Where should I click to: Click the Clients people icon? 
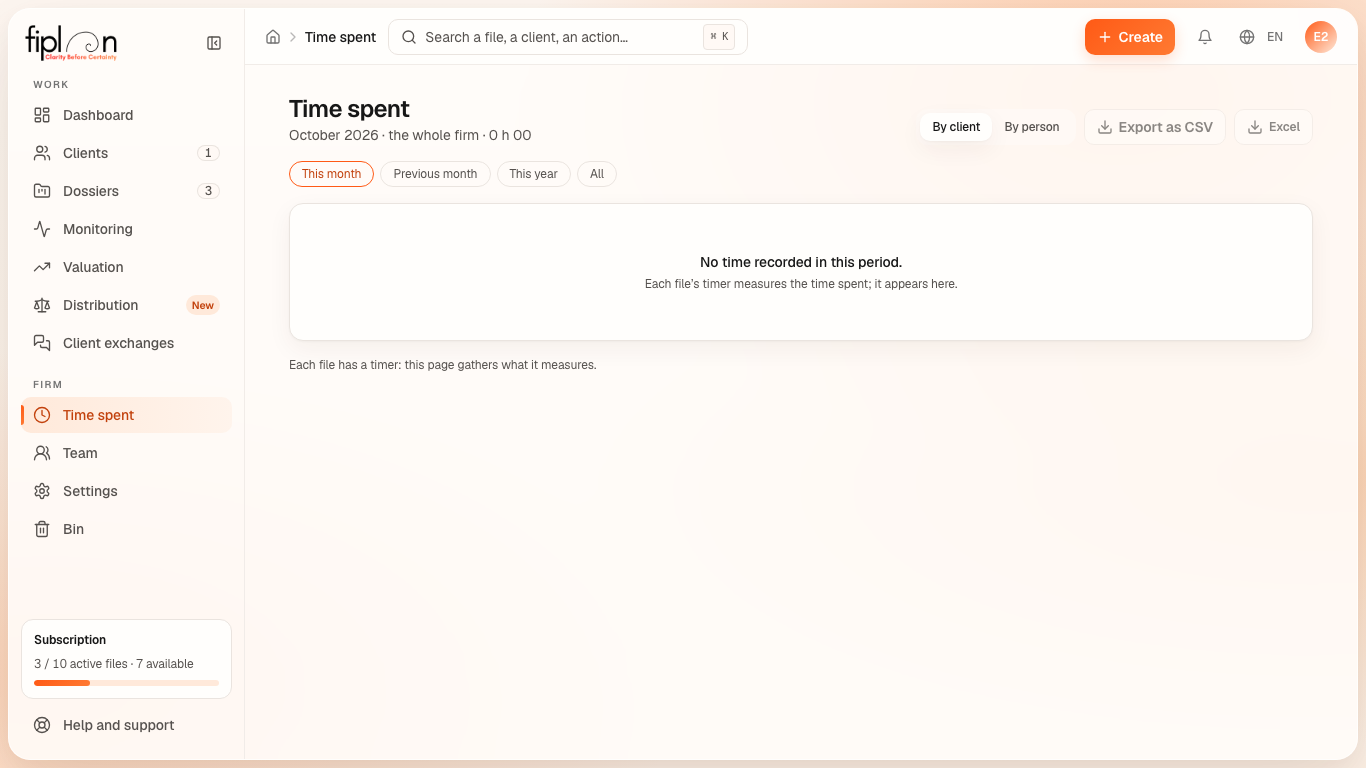click(x=42, y=153)
